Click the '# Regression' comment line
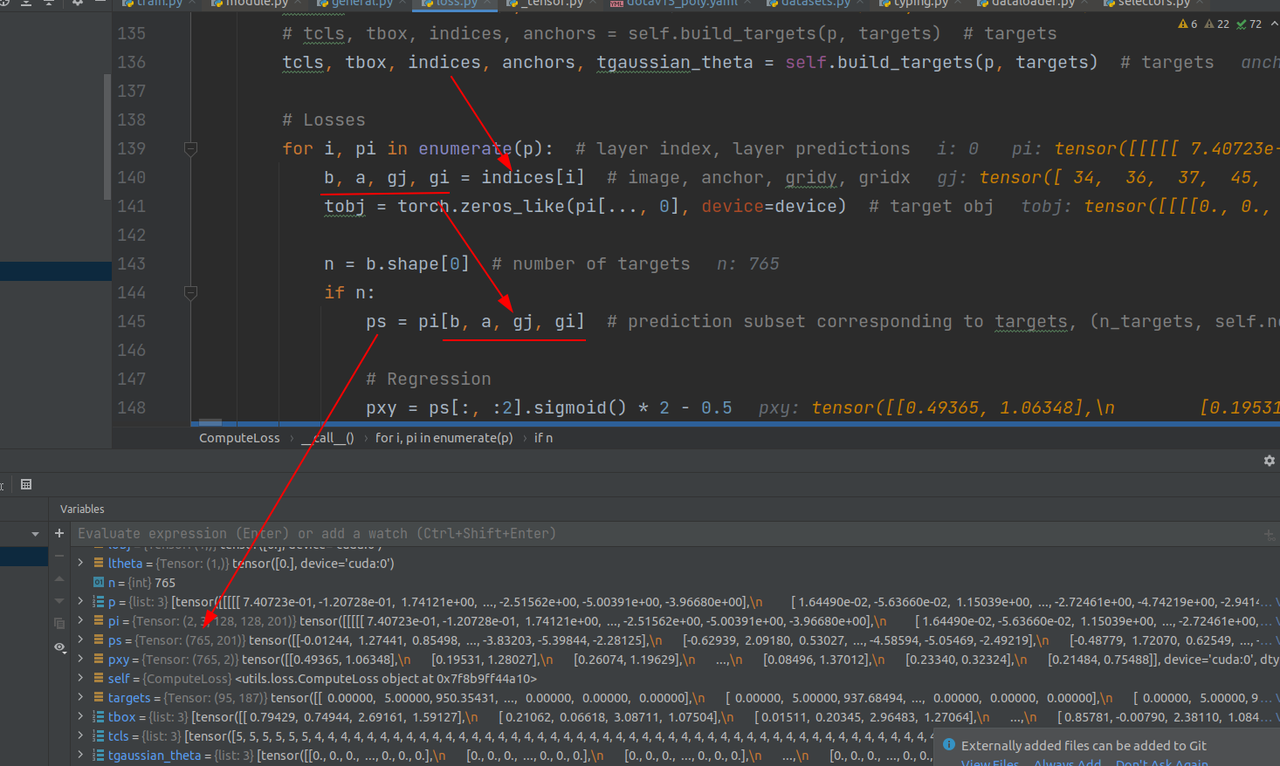 point(428,379)
